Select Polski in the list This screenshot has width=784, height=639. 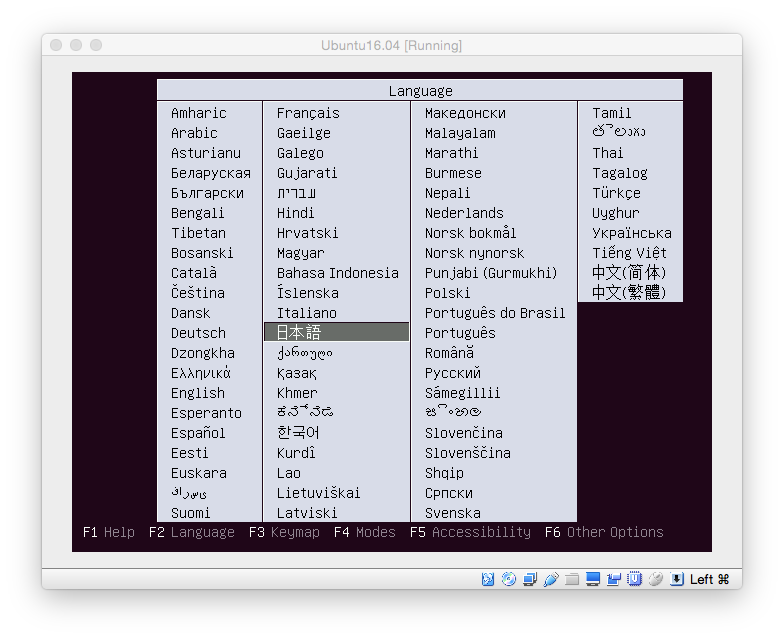click(448, 293)
